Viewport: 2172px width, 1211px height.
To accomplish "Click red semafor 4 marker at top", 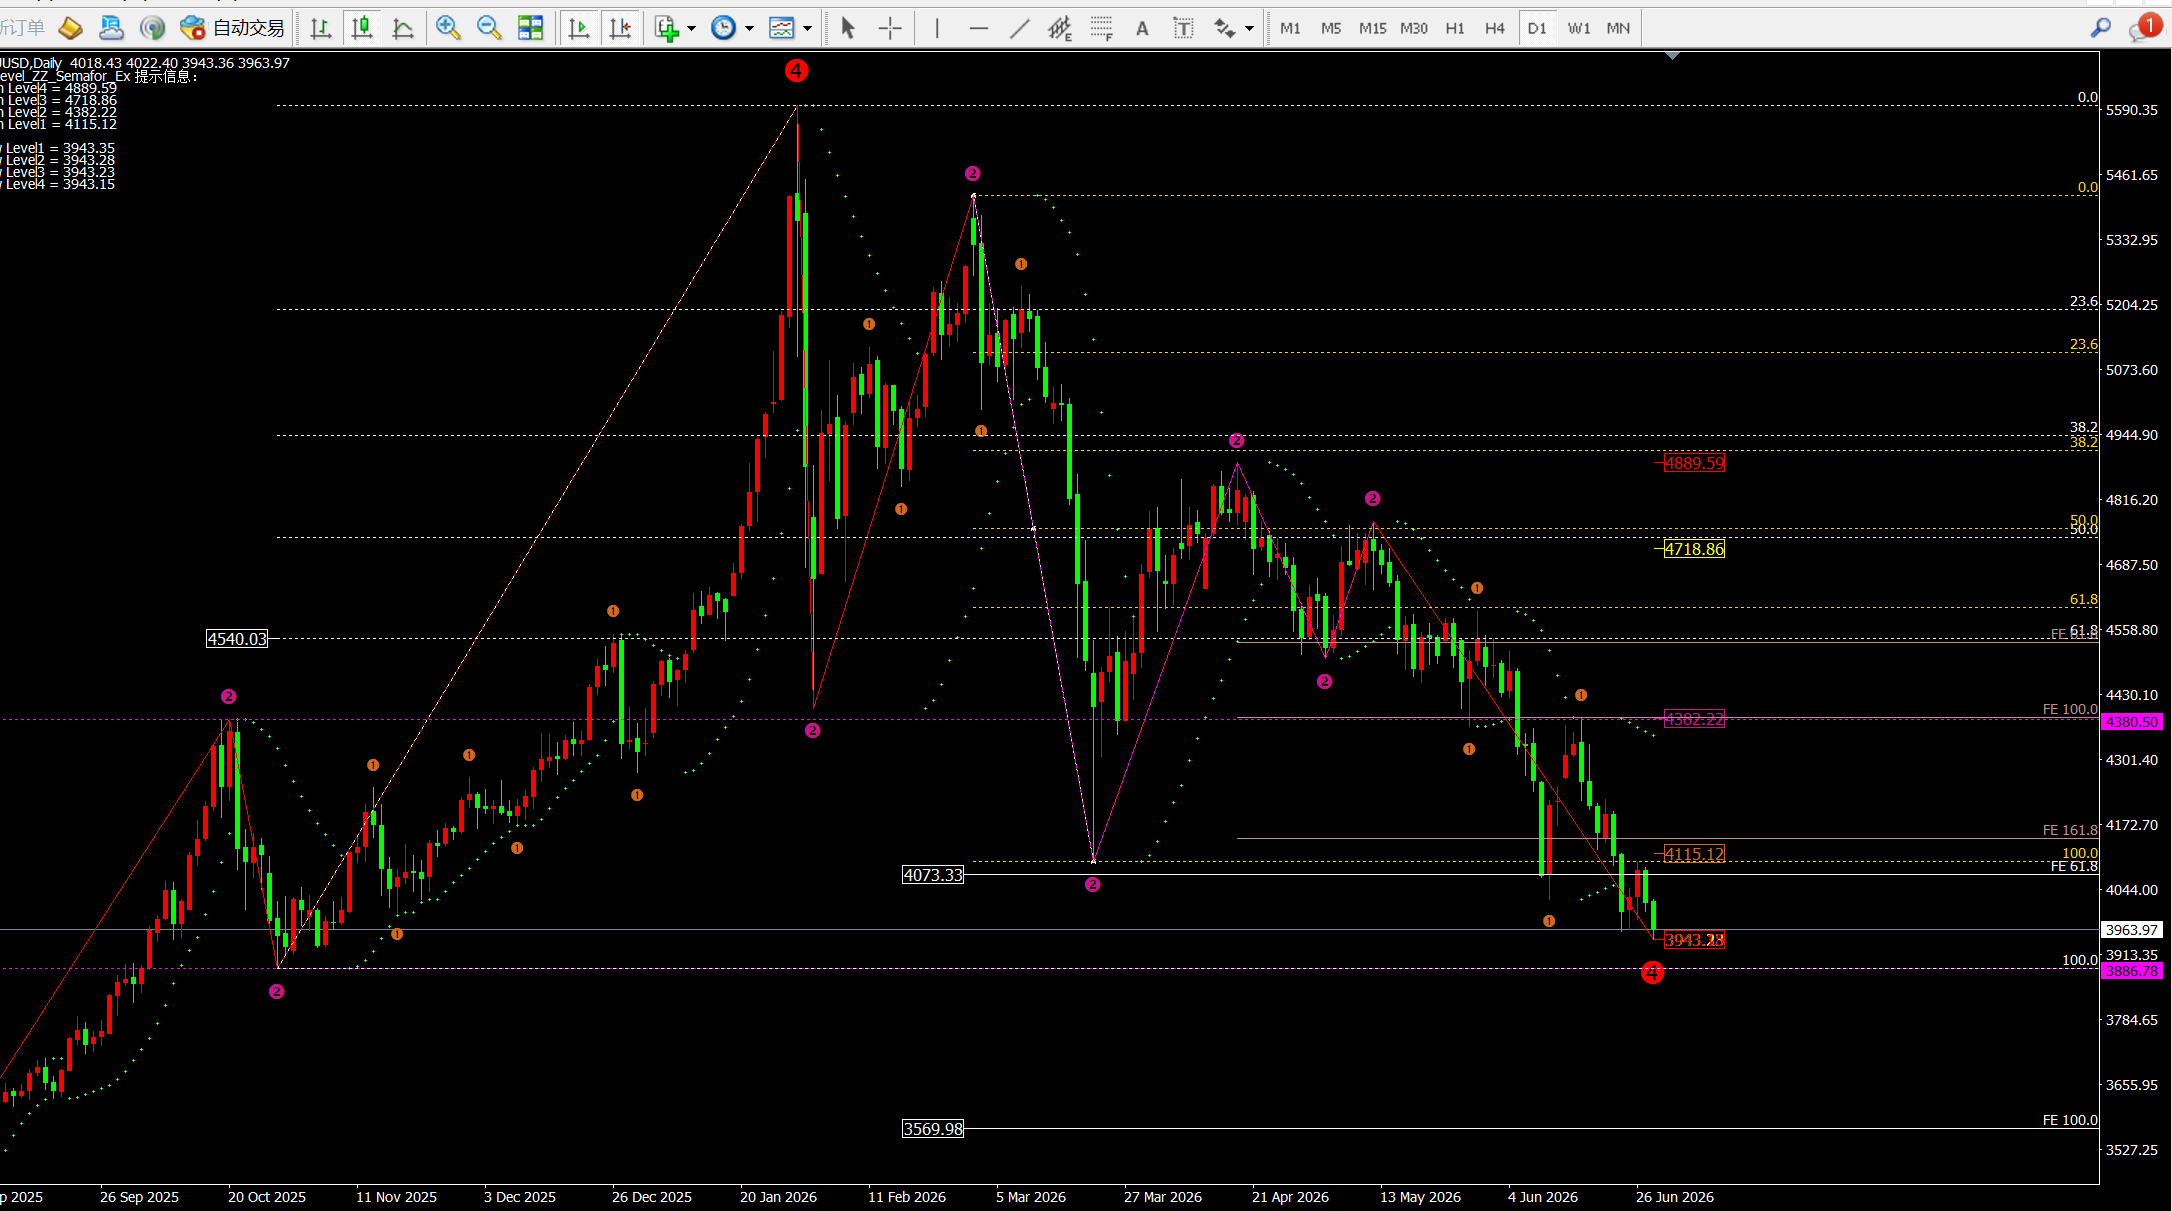I will pos(796,71).
